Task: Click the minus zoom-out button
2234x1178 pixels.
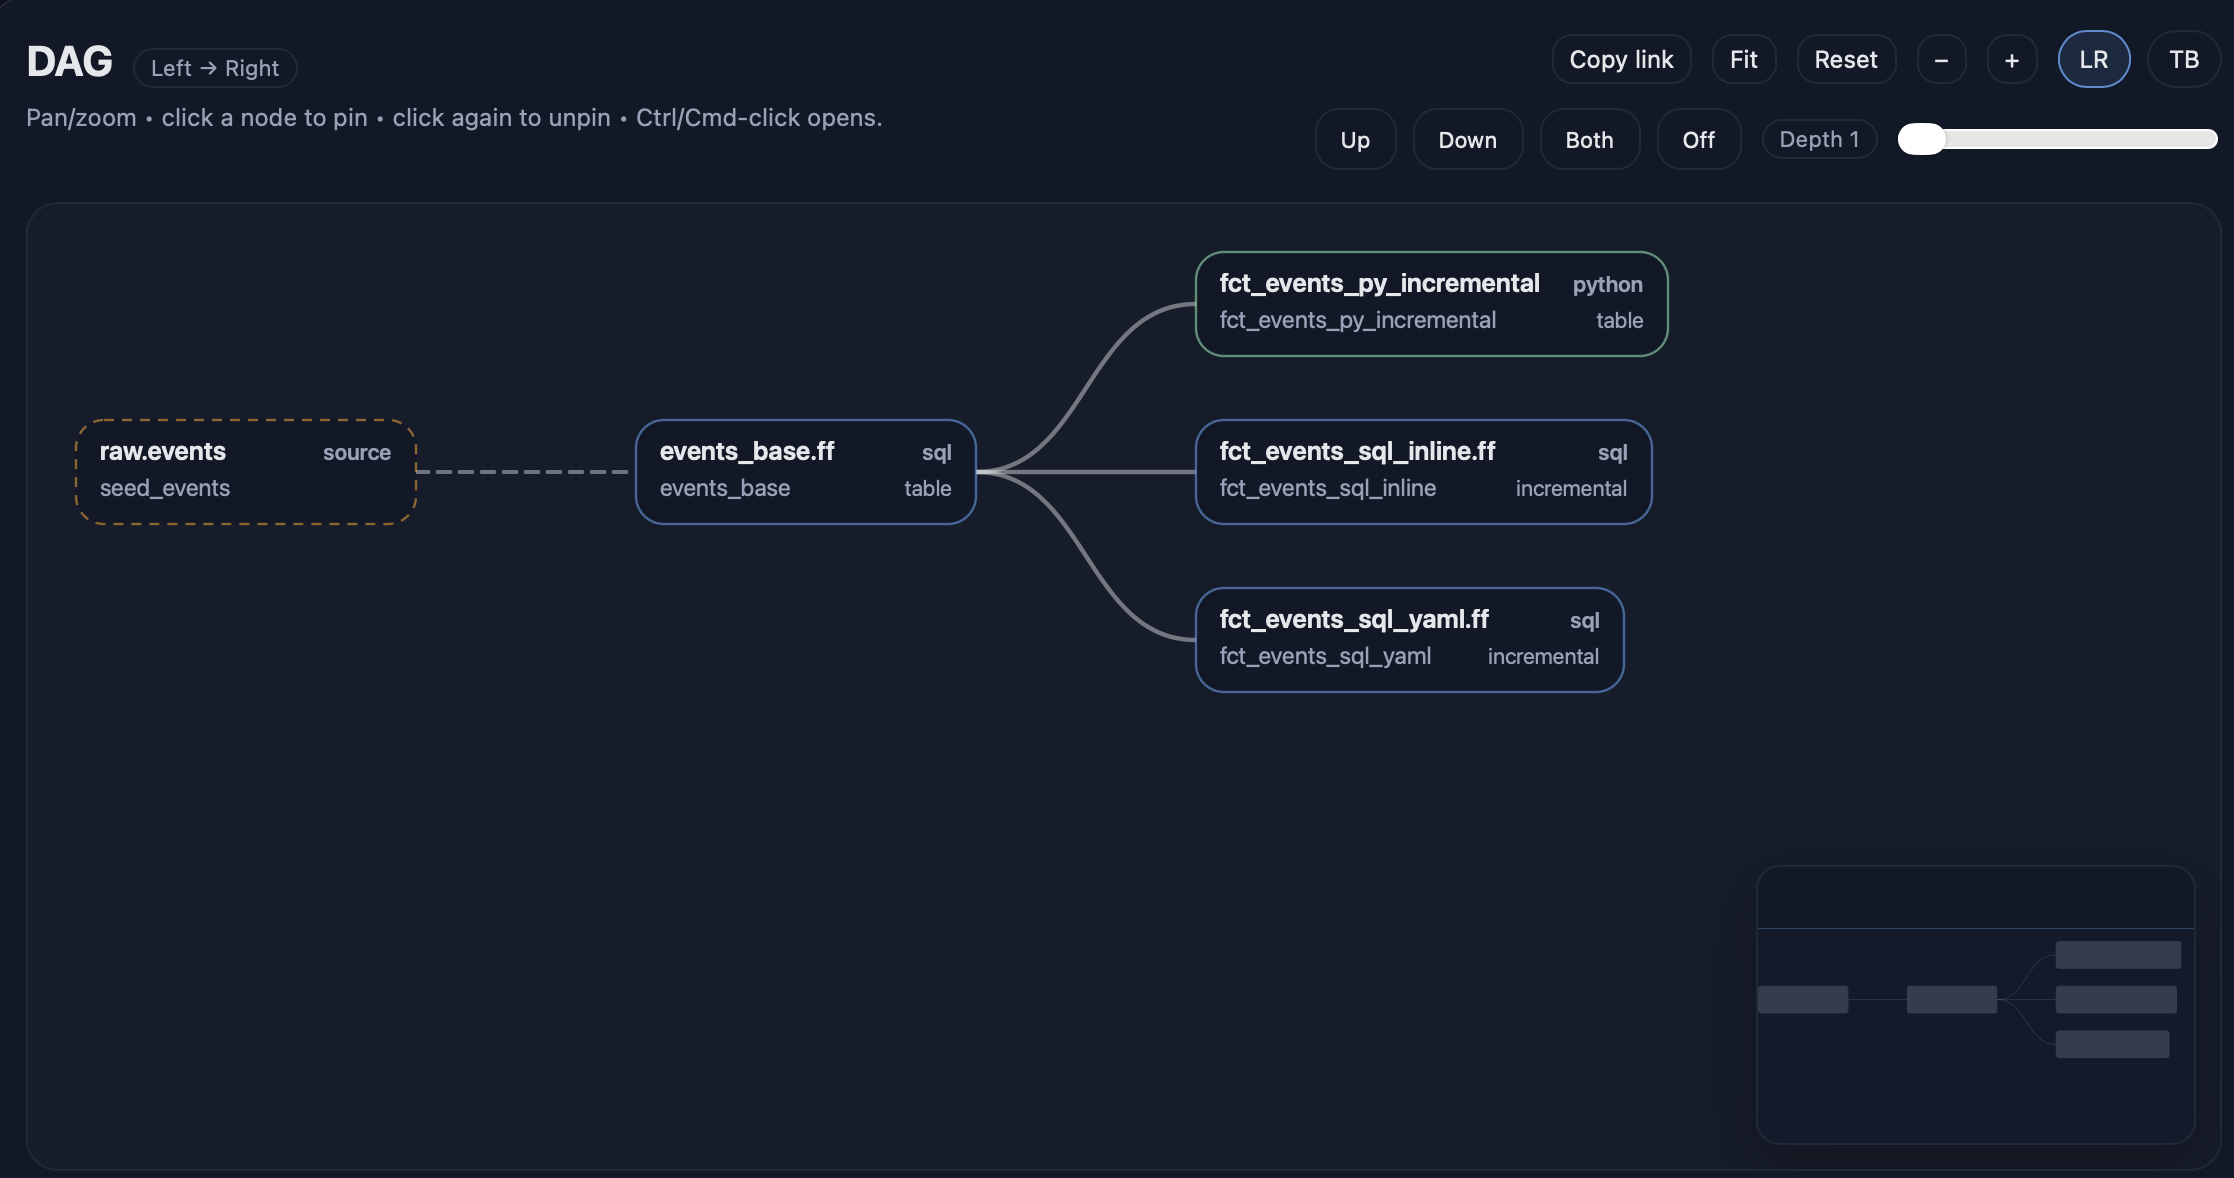Action: pyautogui.click(x=1941, y=60)
